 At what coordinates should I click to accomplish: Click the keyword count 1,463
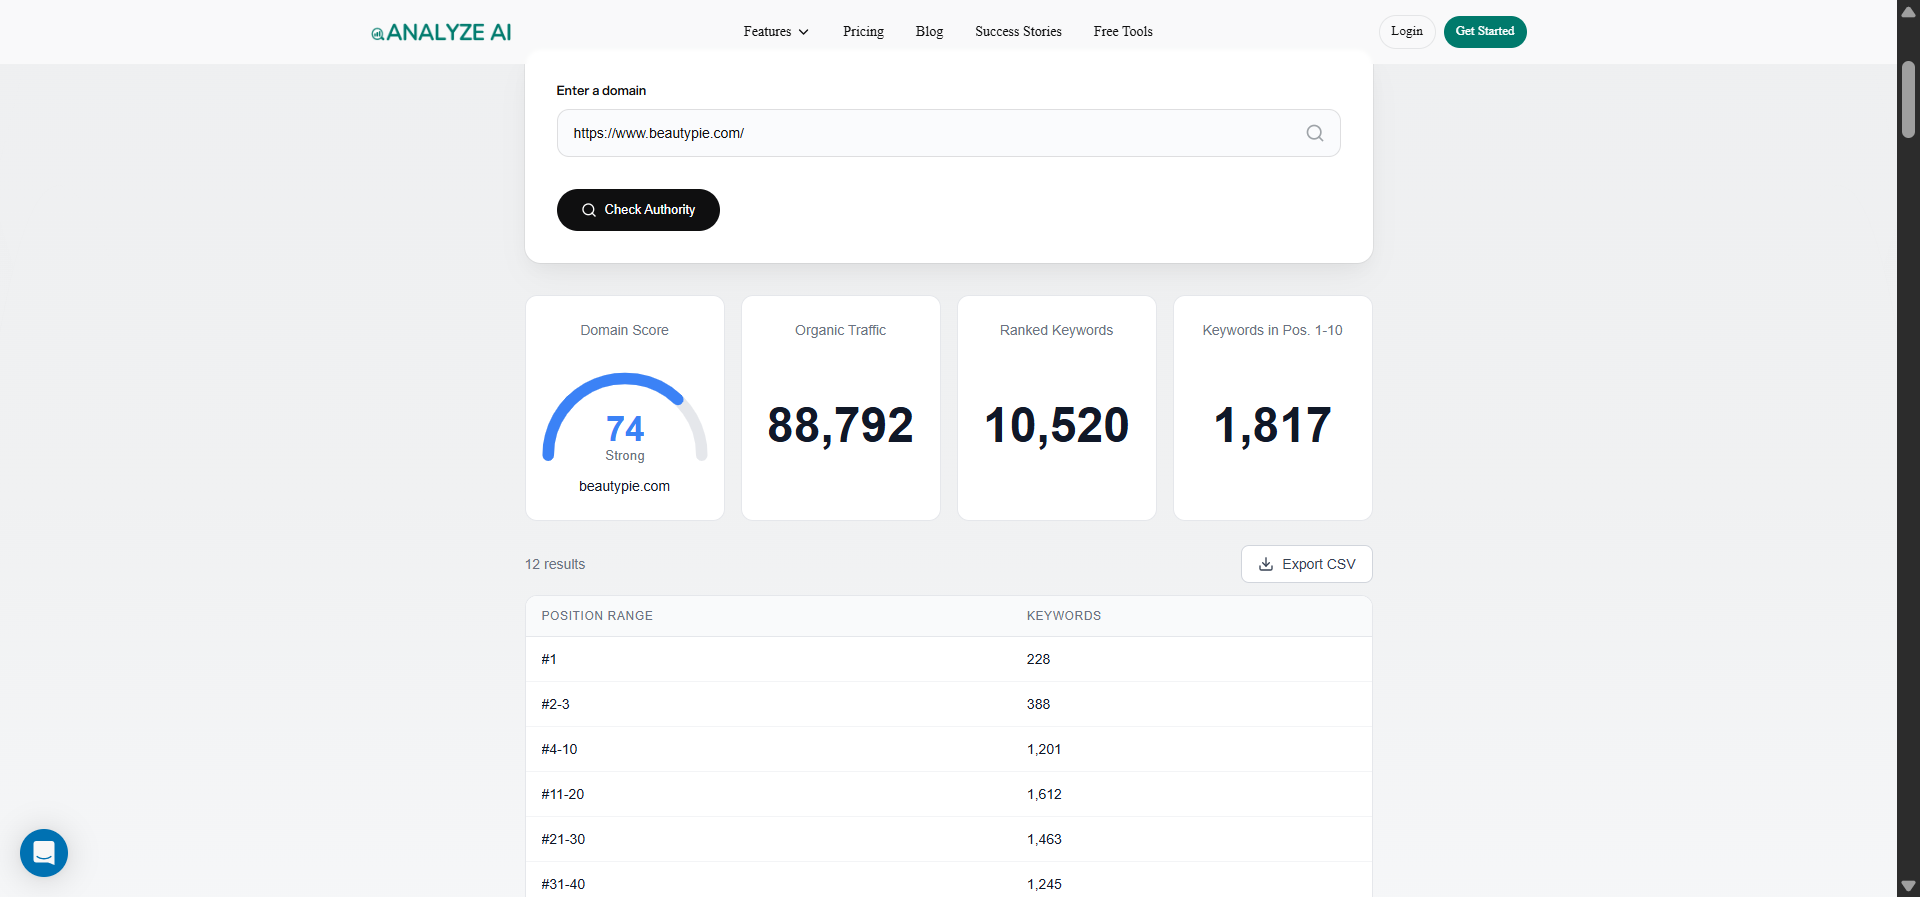[1044, 839]
